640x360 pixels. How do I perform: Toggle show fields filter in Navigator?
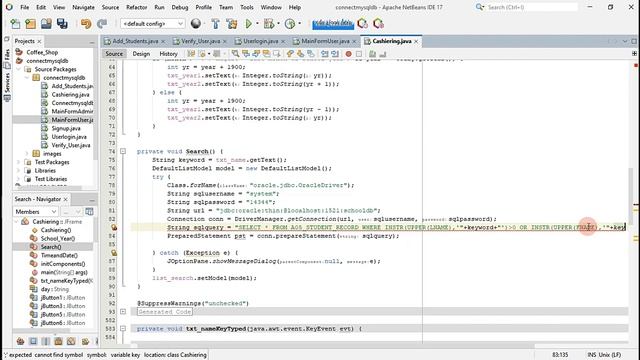tap(33, 341)
